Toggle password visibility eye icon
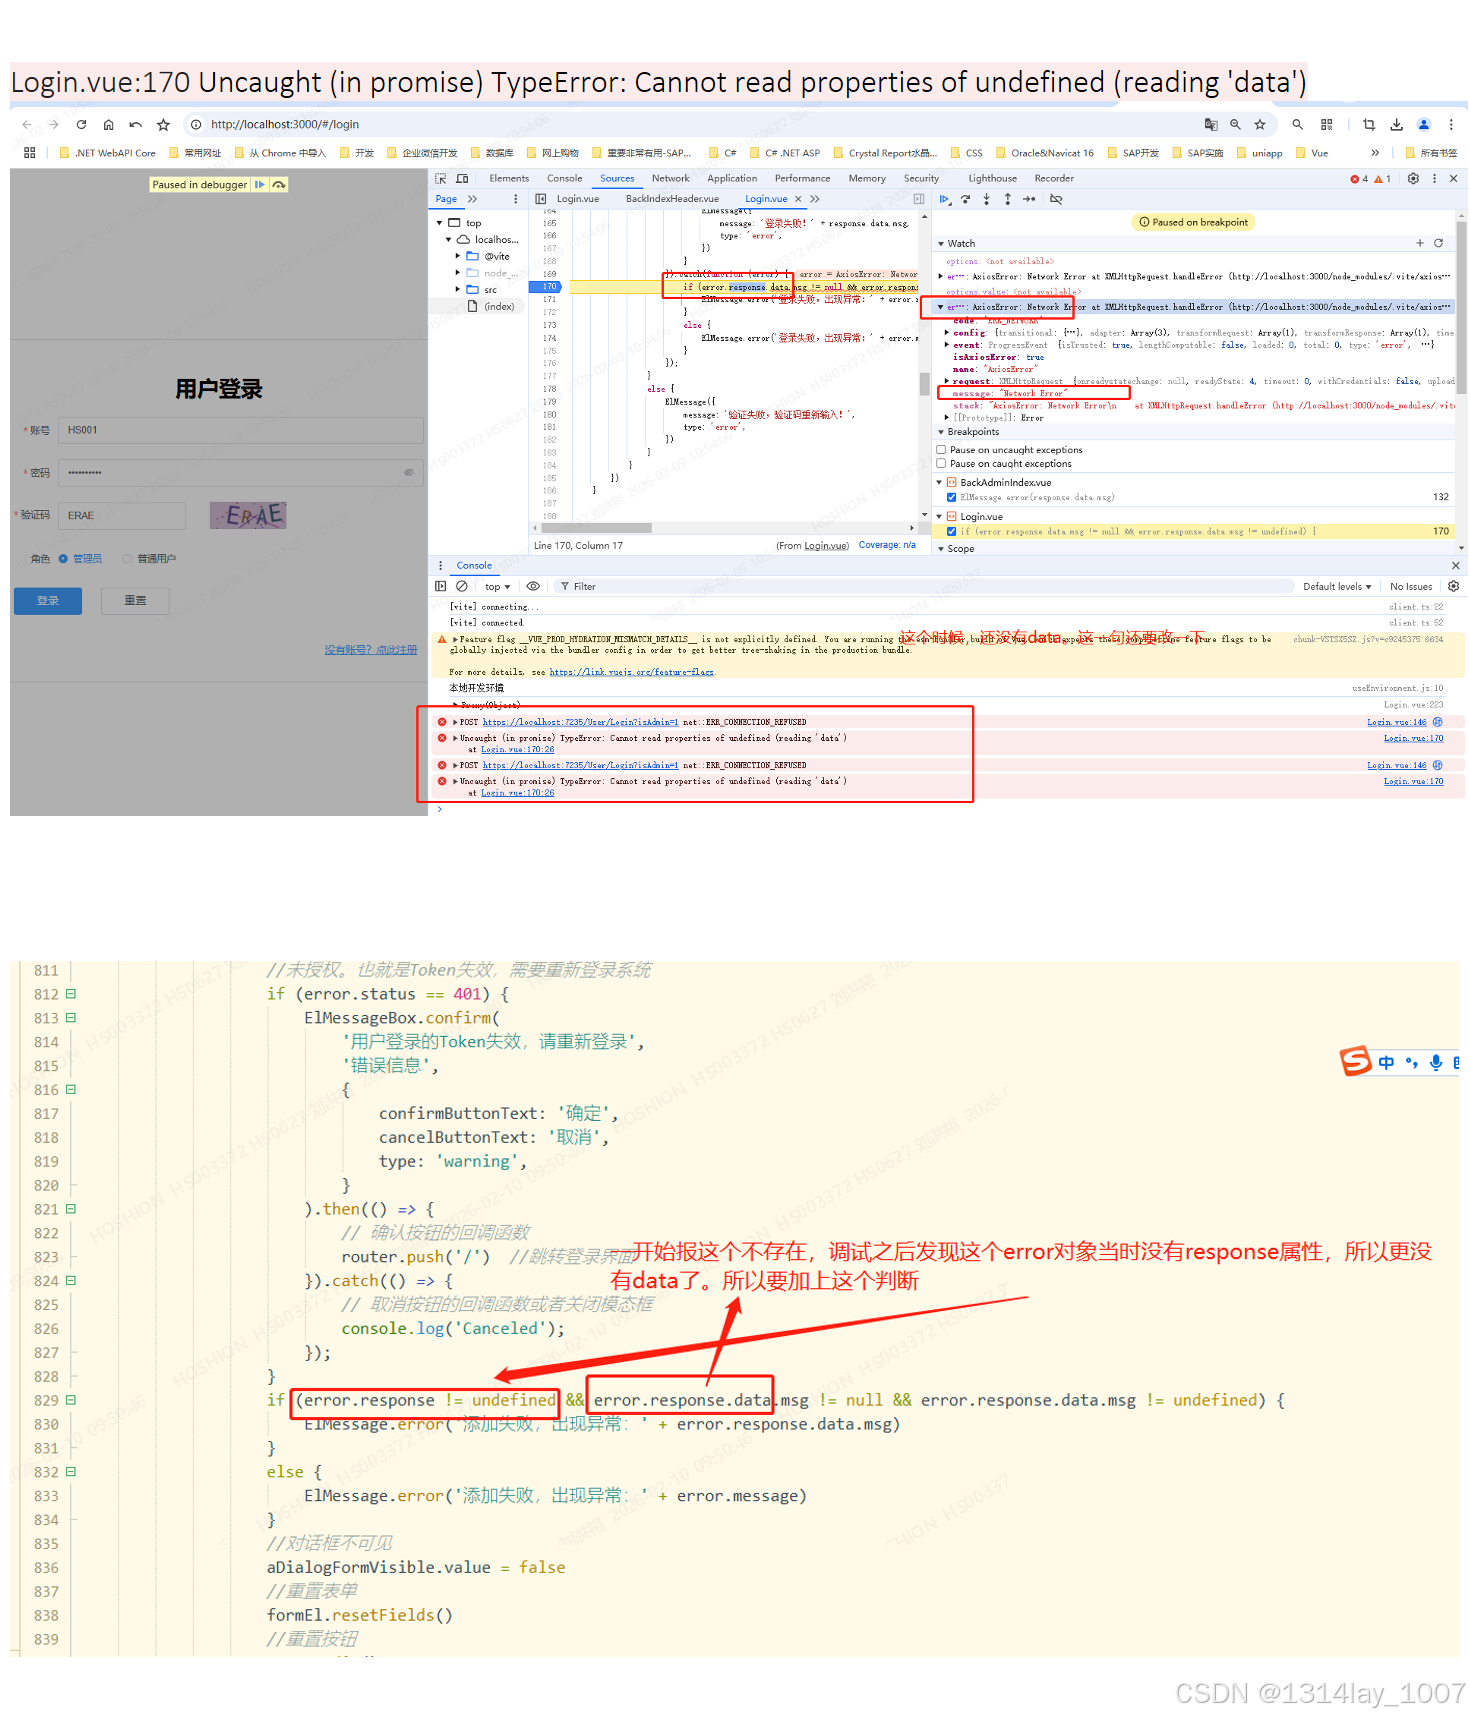Image resolution: width=1470 pixels, height=1719 pixels. (408, 472)
